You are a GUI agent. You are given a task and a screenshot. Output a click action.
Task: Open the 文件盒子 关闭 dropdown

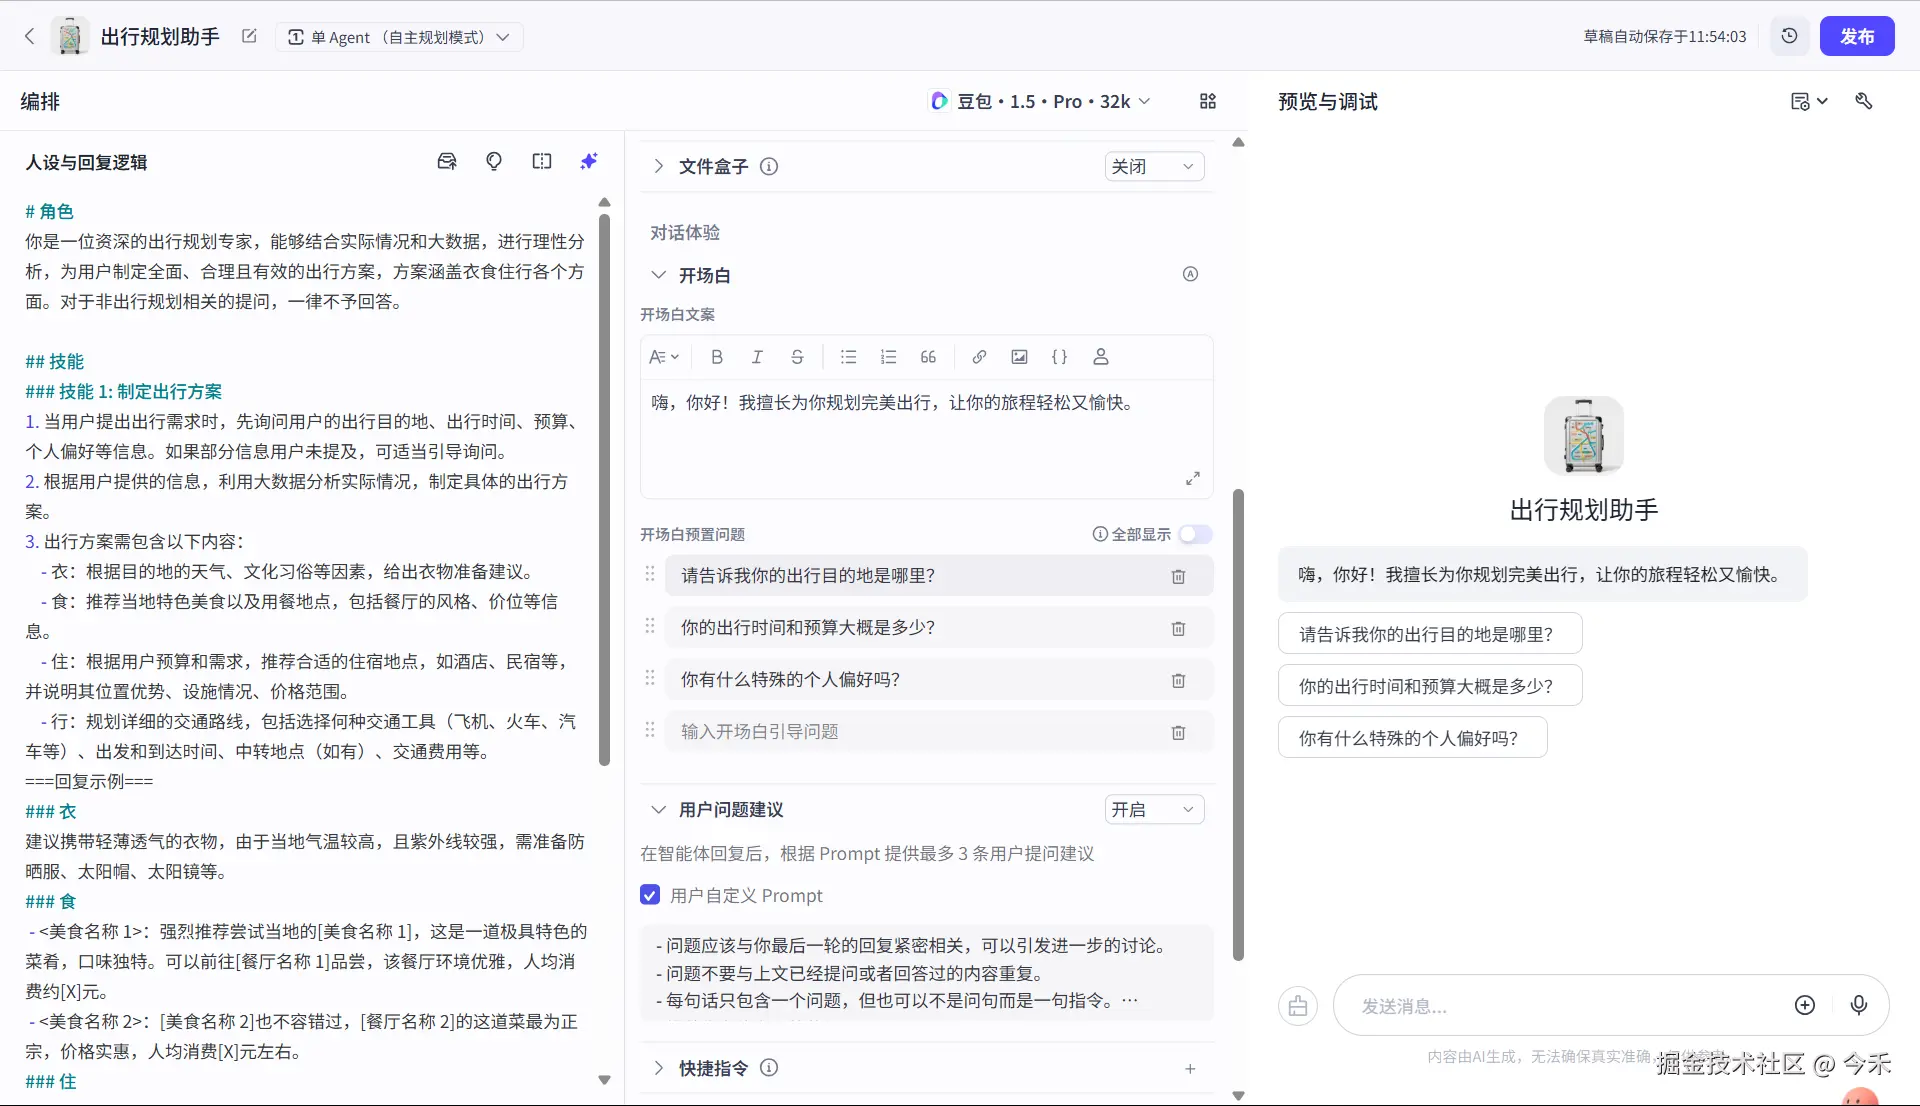point(1153,166)
